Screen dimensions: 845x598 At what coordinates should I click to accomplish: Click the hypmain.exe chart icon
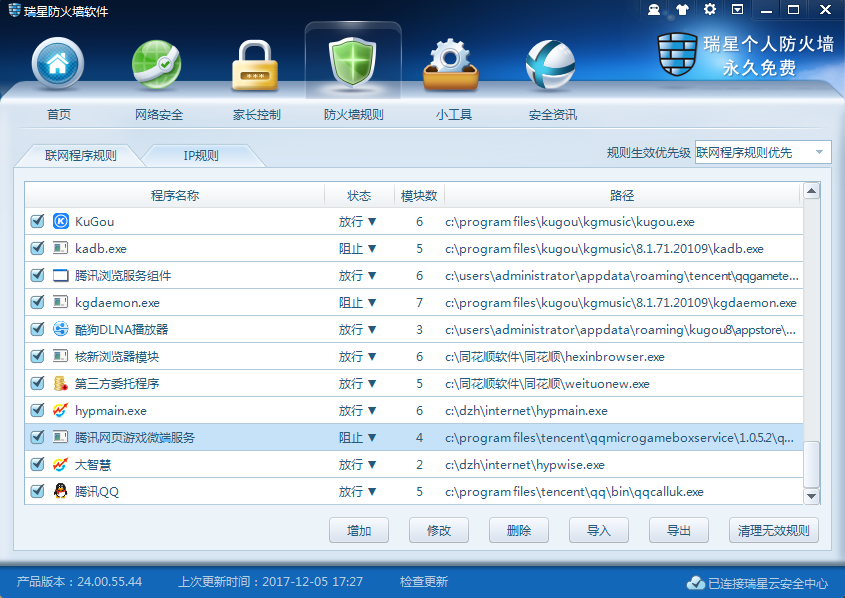(x=60, y=410)
